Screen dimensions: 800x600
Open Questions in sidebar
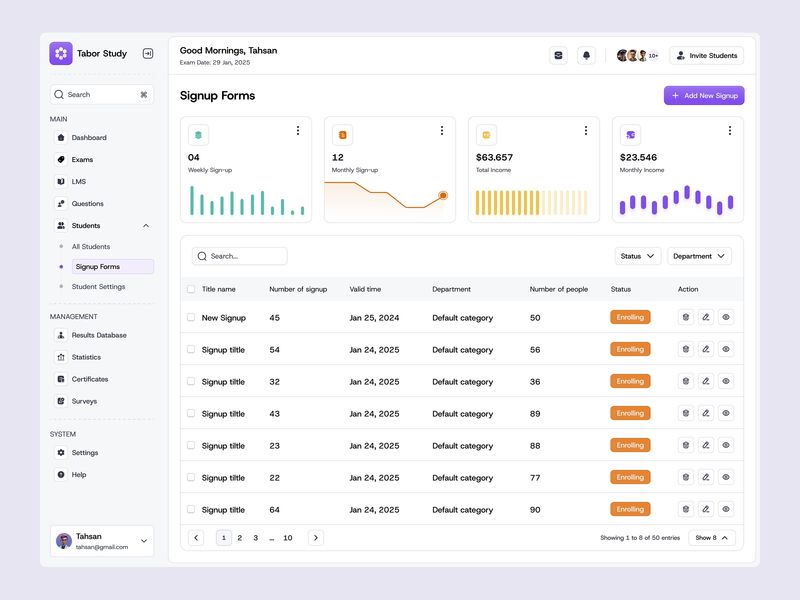coord(87,204)
